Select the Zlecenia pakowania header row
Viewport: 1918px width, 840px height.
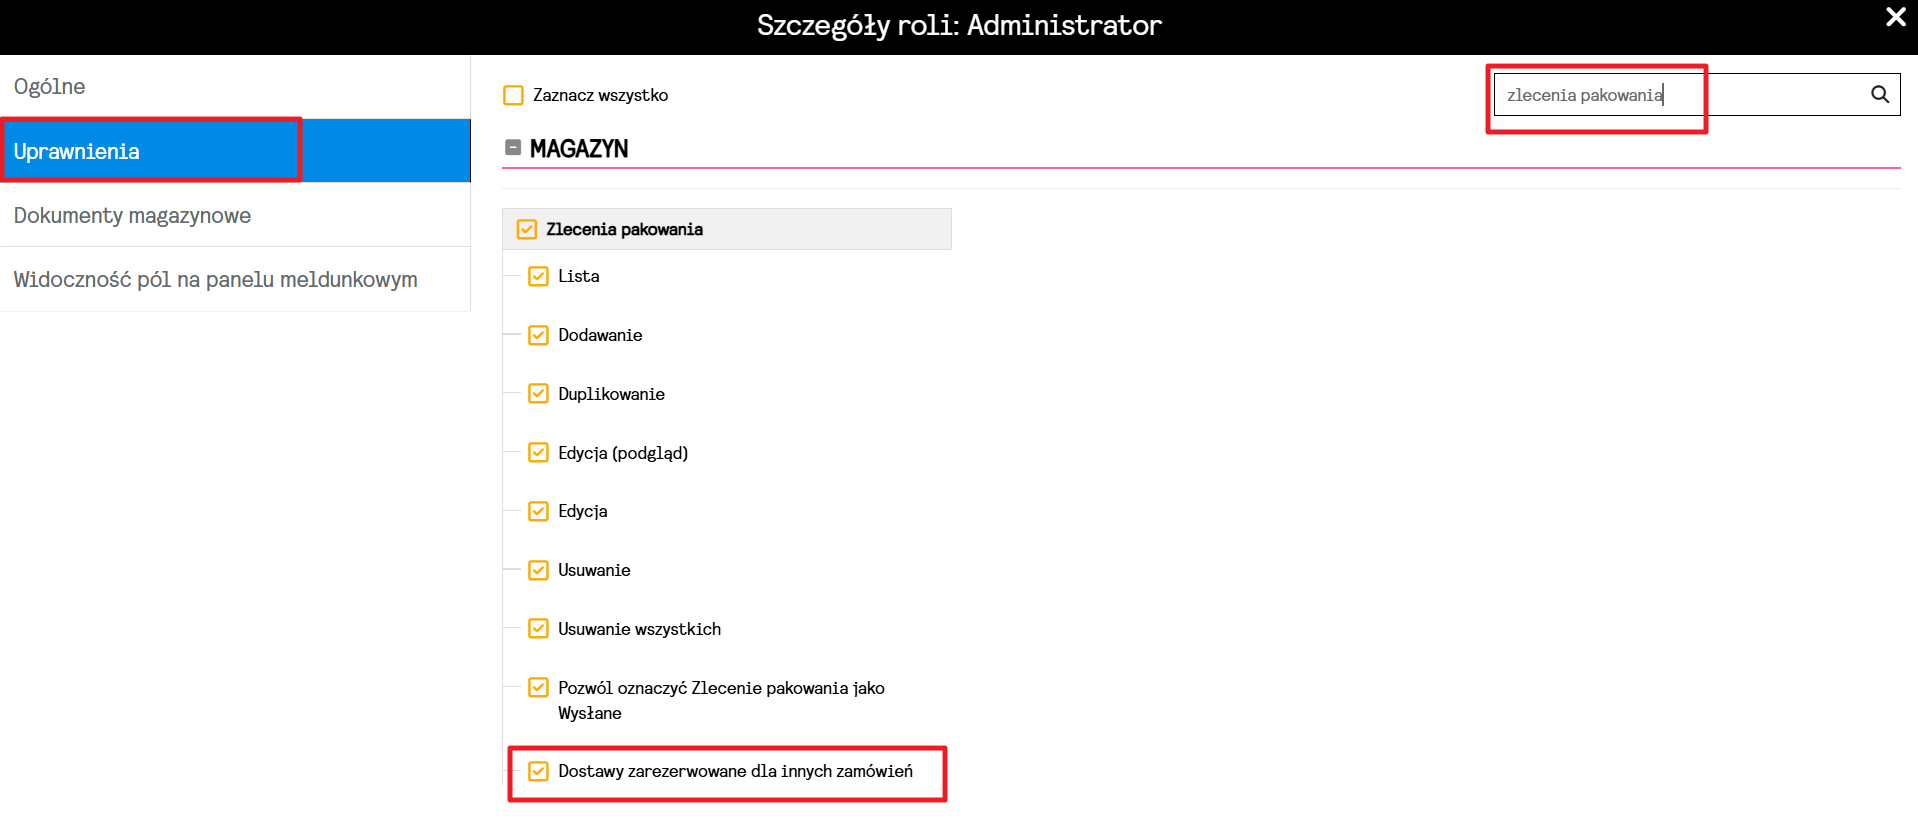coord(727,229)
